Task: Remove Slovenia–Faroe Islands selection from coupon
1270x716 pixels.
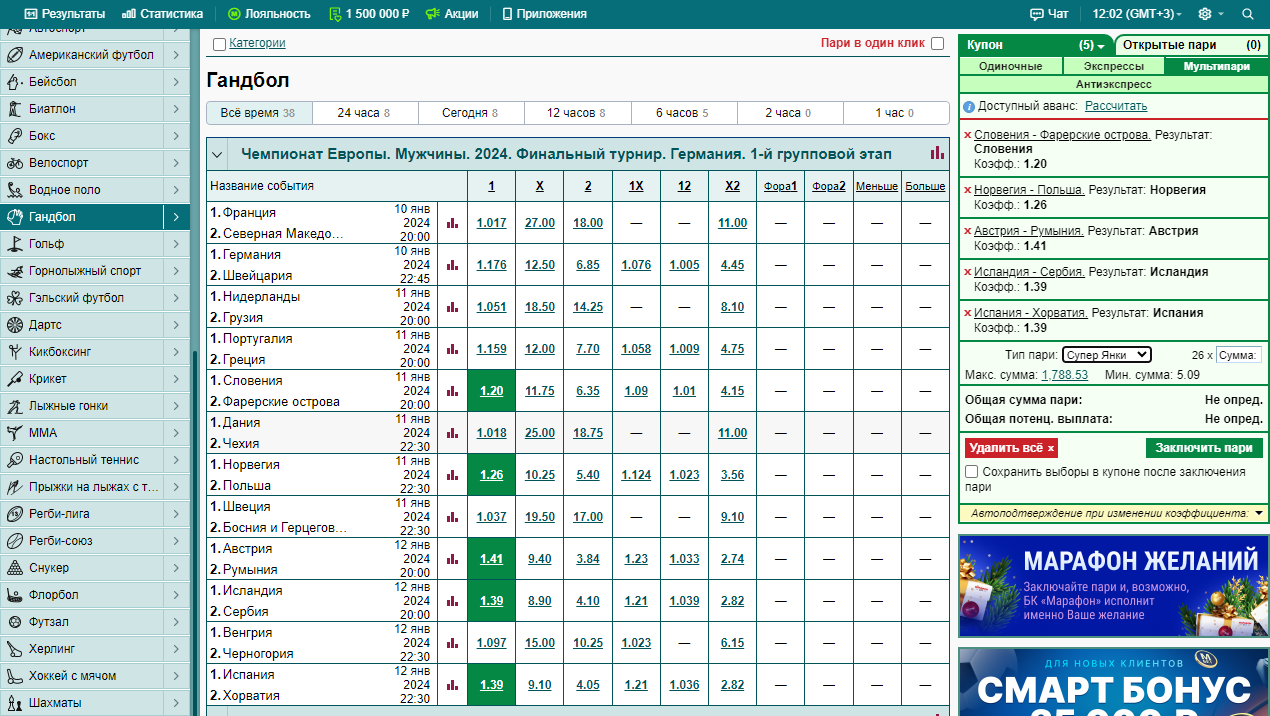Action: point(967,135)
